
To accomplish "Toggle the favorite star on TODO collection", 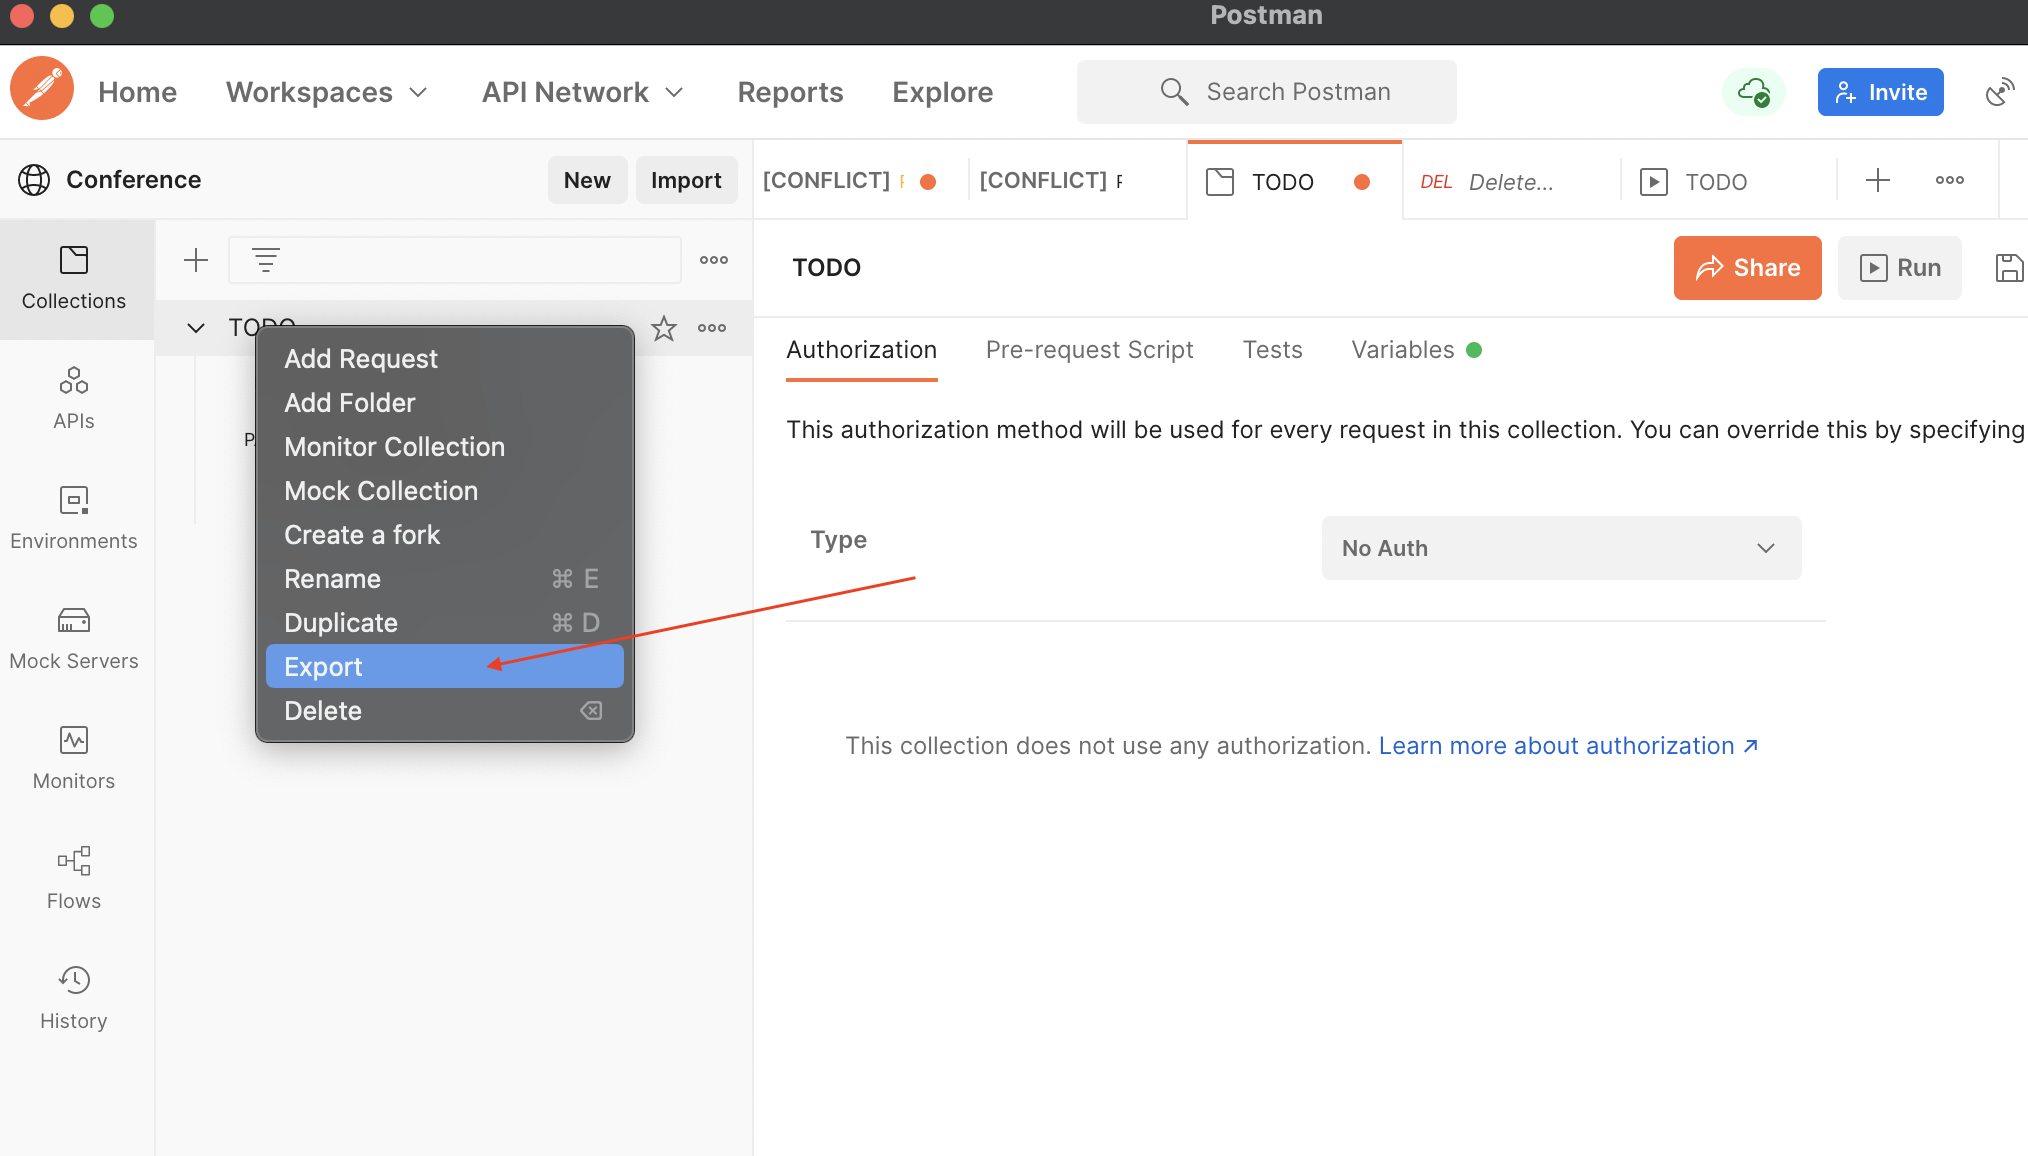I will coord(663,327).
